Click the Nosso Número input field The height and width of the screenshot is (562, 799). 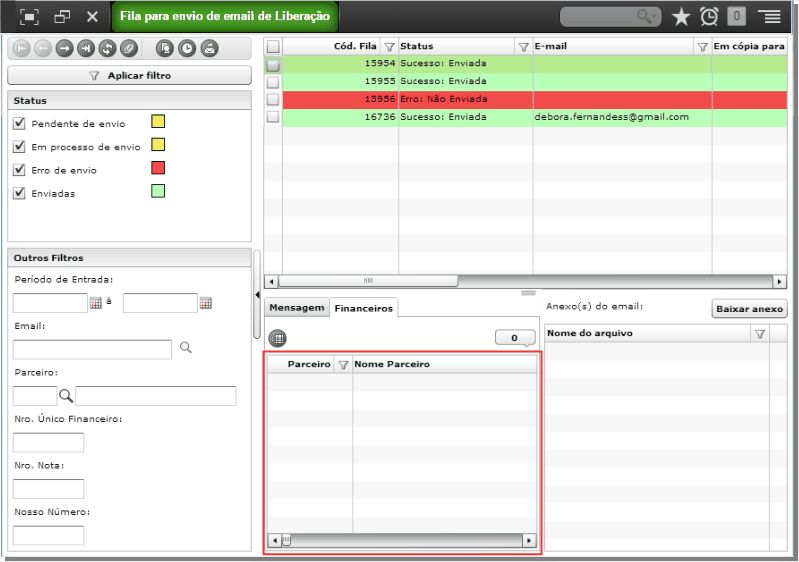[48, 535]
